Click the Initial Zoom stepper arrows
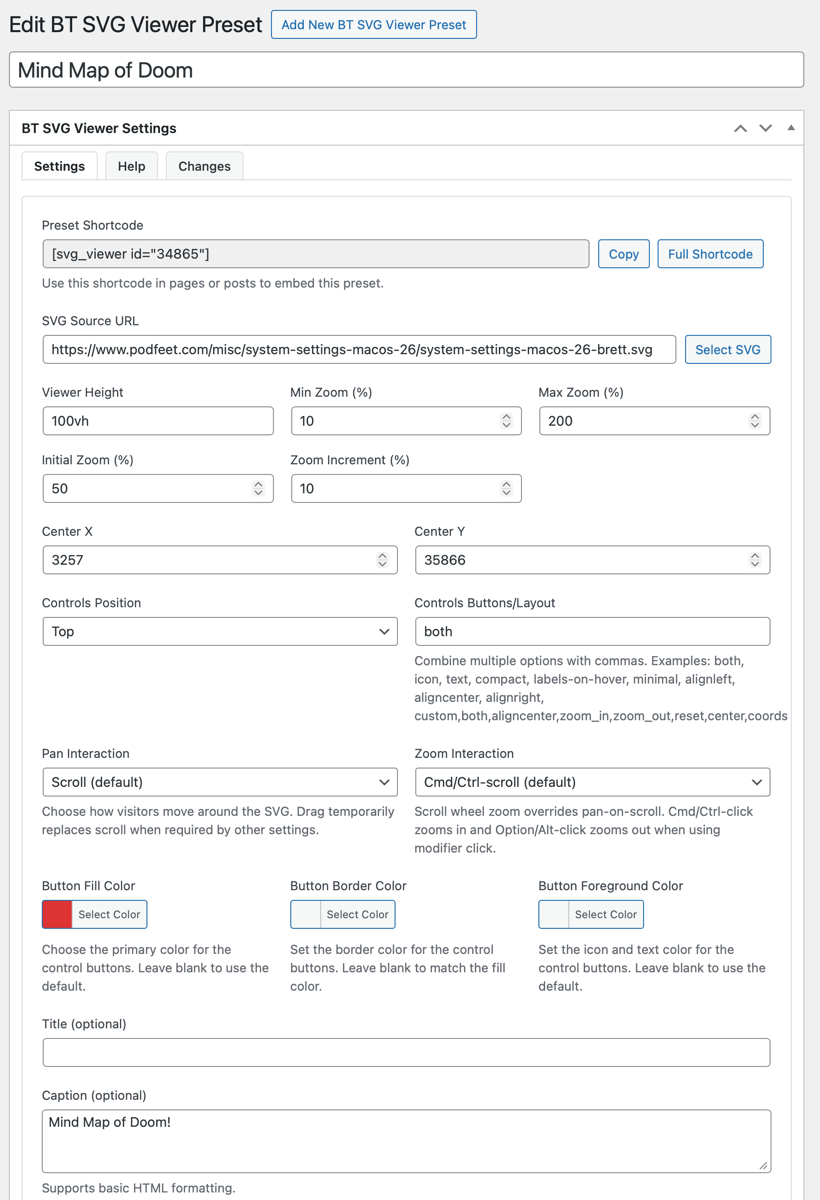The width and height of the screenshot is (820, 1200). 258,488
